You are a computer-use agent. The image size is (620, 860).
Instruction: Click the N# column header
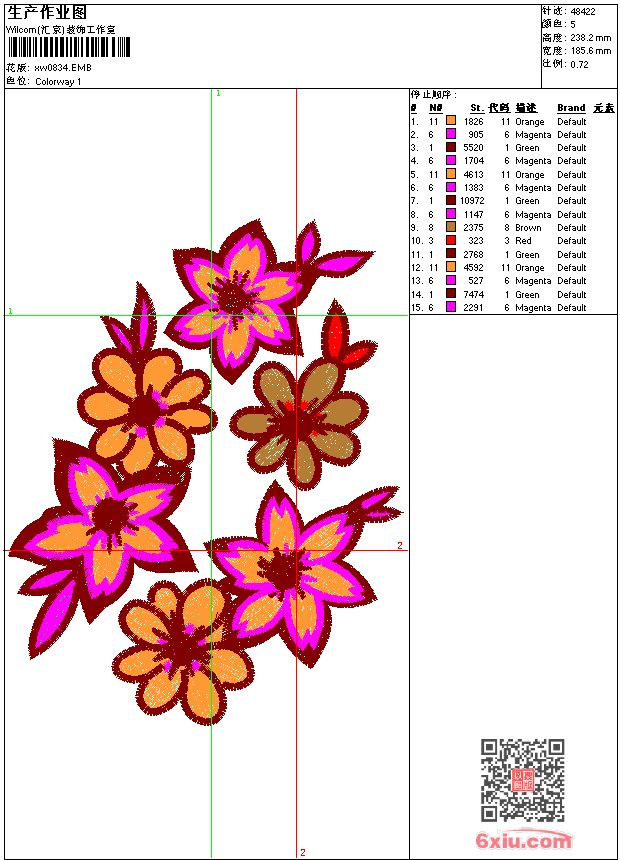click(436, 108)
